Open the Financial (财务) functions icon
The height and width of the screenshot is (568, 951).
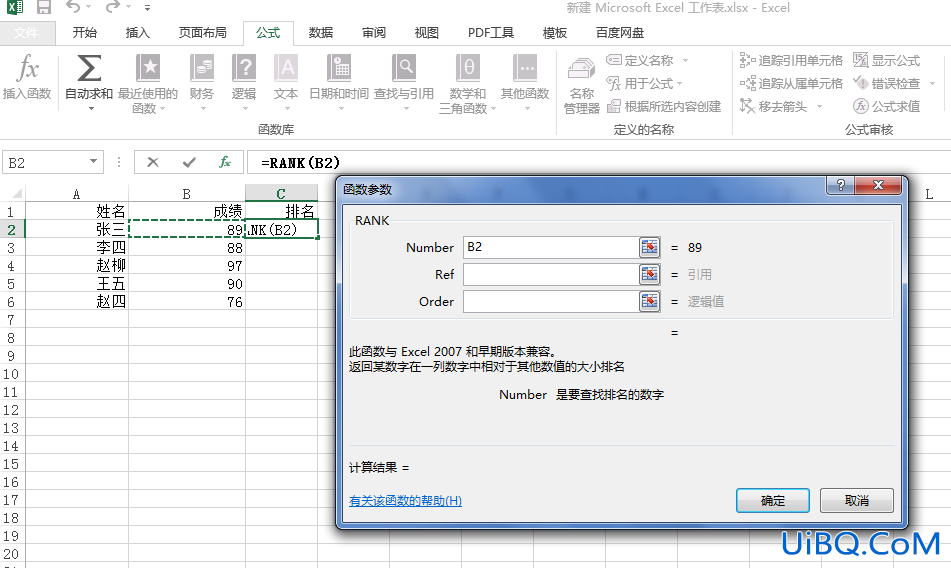(202, 68)
